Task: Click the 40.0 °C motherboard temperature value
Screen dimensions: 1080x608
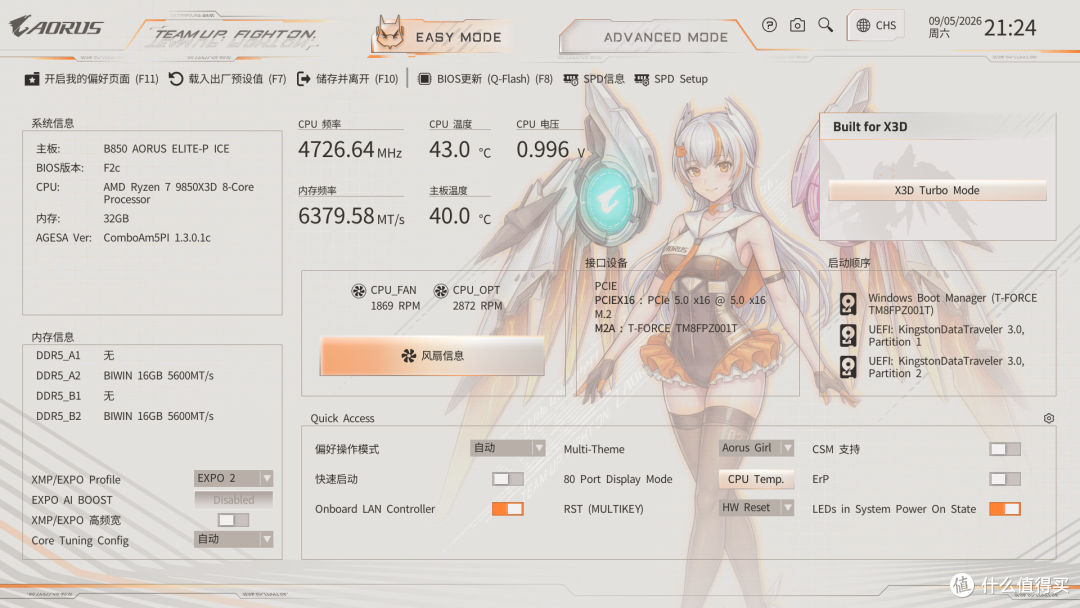Action: (x=459, y=216)
